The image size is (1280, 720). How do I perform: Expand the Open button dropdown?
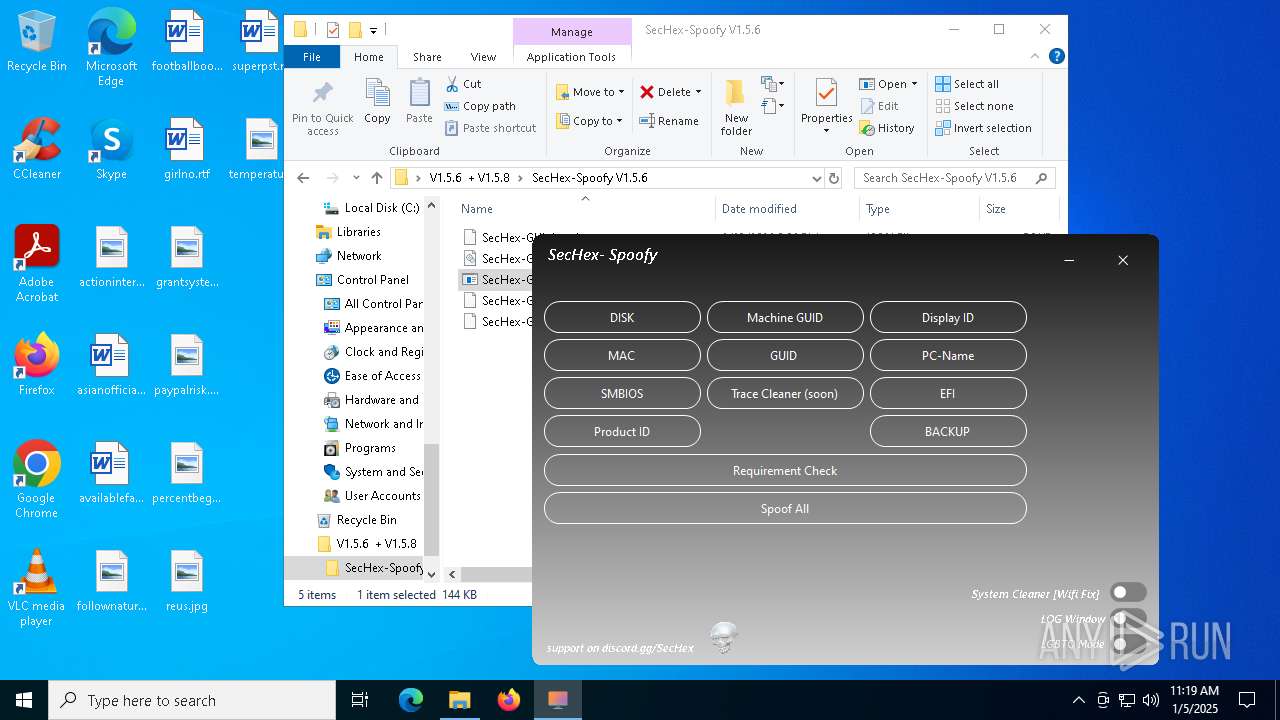[x=914, y=84]
